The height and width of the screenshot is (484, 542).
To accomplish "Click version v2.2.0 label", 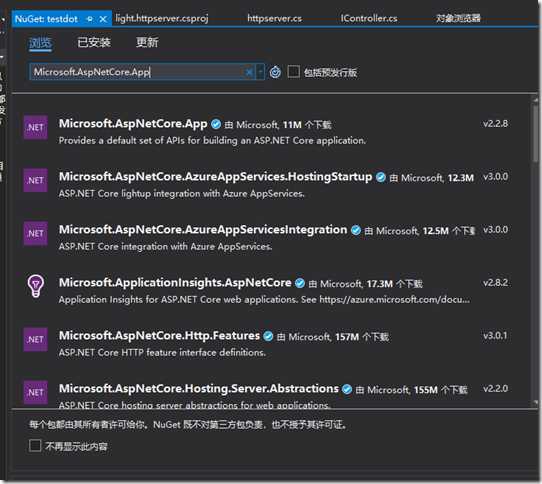I will coord(495,389).
